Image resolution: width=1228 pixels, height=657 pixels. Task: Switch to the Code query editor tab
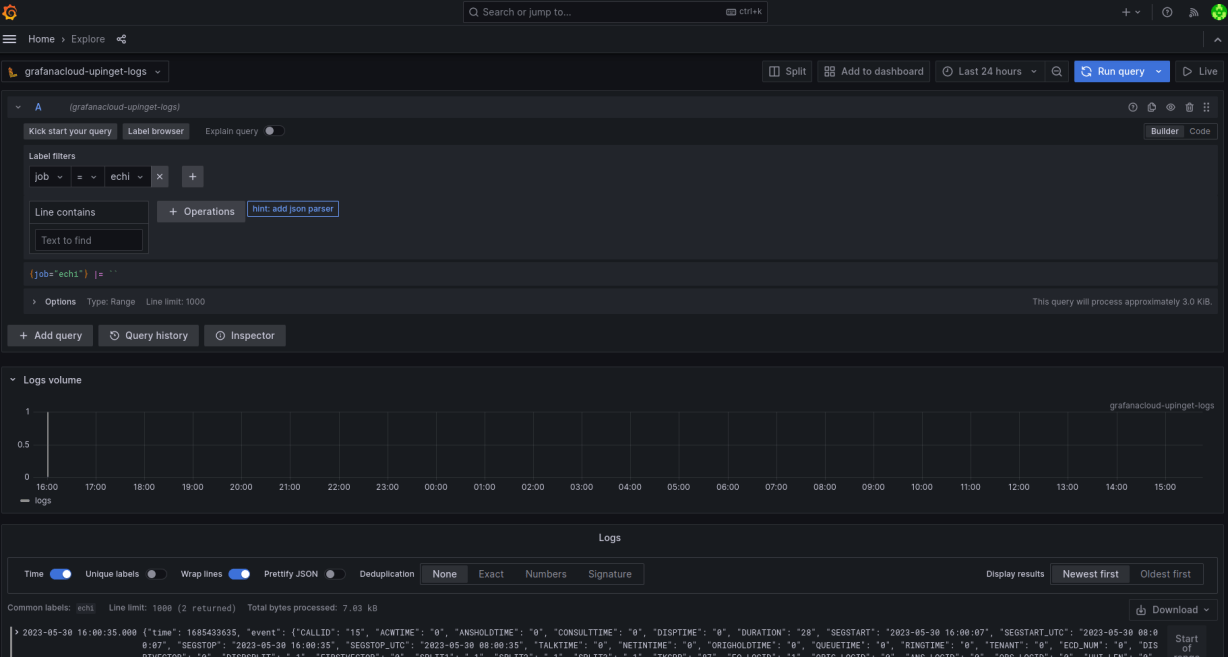(x=1200, y=131)
